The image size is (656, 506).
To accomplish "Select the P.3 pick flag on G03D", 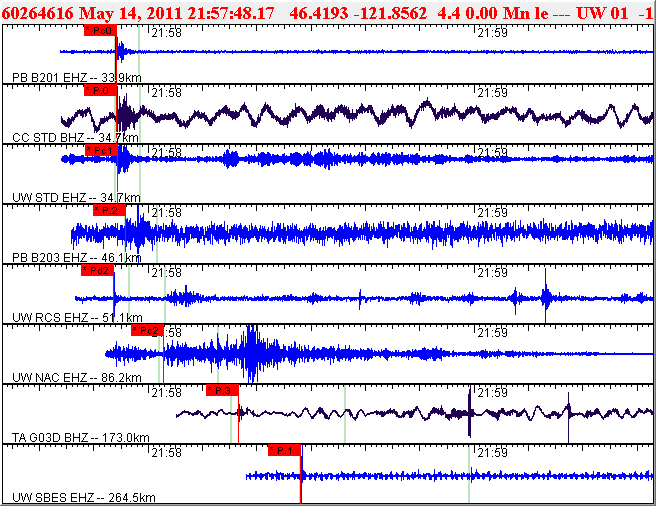I will [222, 390].
